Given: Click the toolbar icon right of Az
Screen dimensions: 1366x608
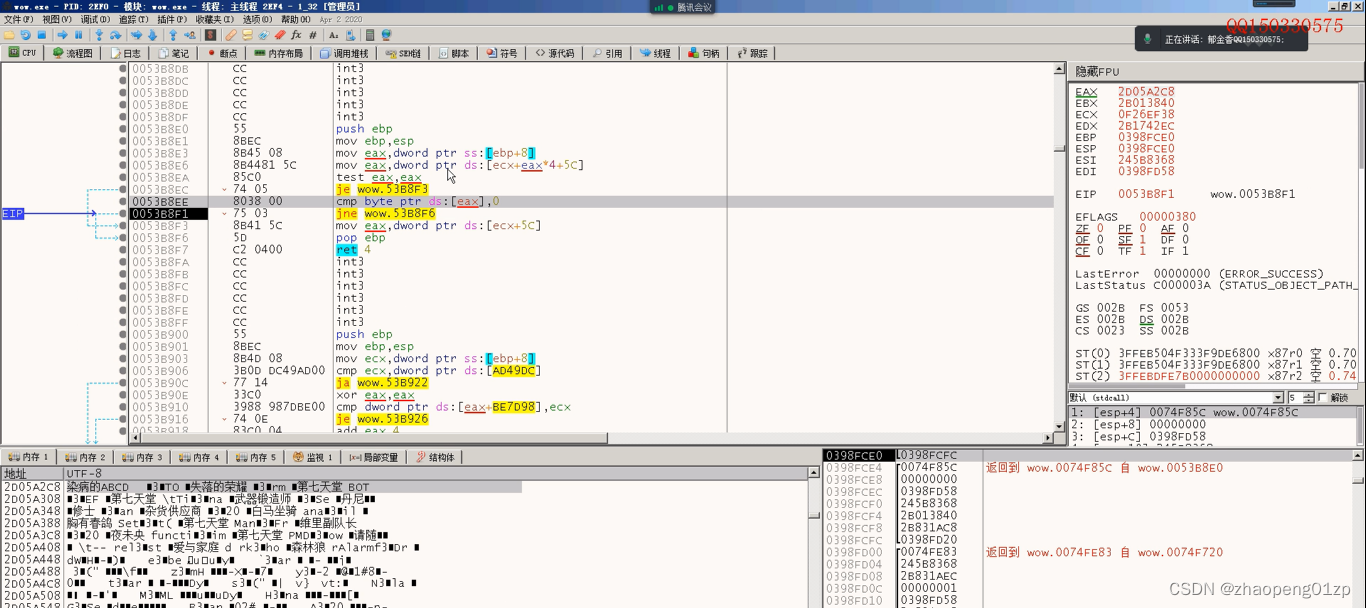Looking at the screenshot, I should [x=350, y=34].
